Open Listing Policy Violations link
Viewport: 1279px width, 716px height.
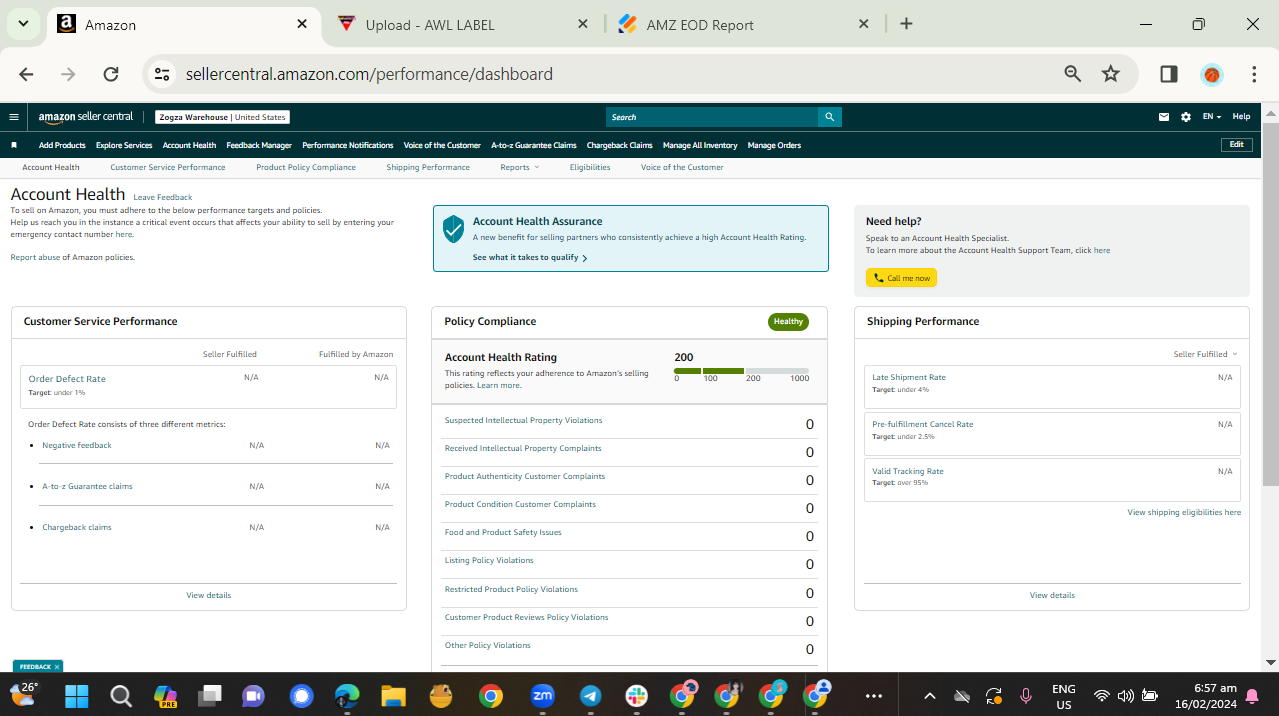tap(489, 560)
